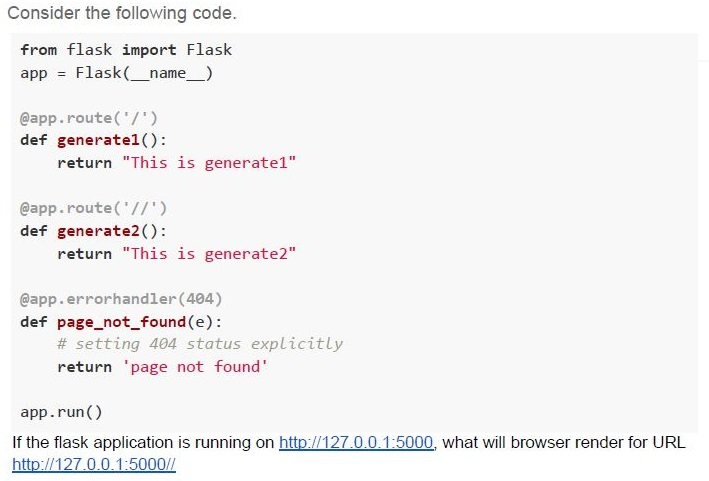The height and width of the screenshot is (481, 709).
Task: Click the 'Consider the following code.' text
Action: pos(122,13)
